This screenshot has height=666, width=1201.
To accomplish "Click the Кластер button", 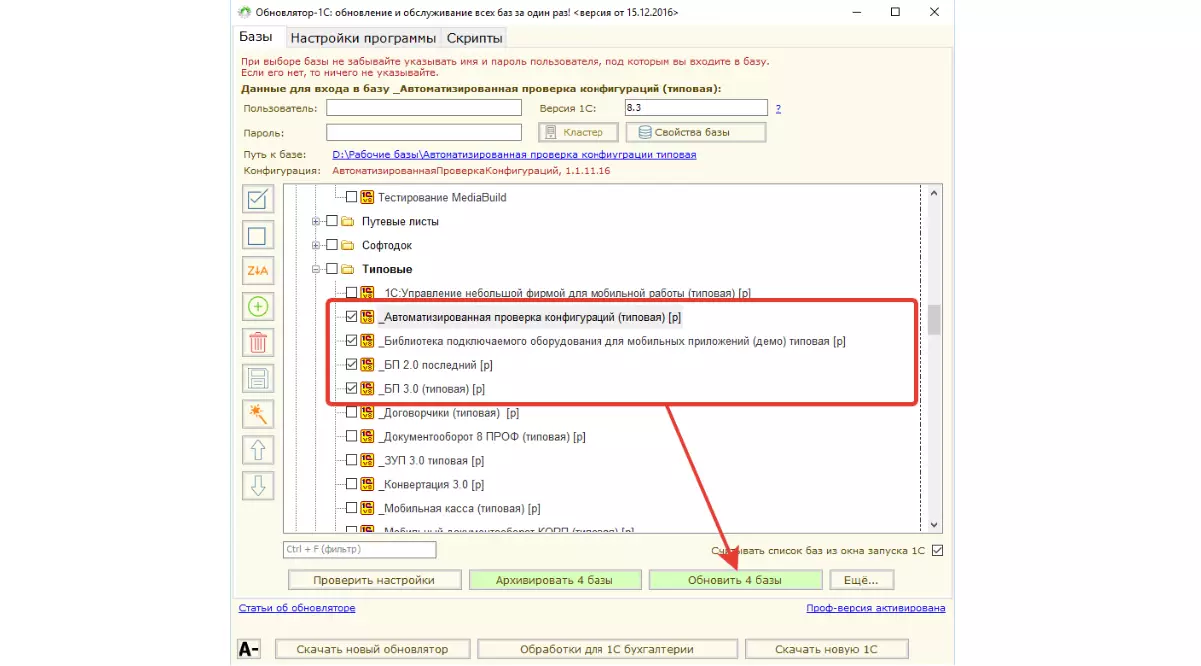I will coord(578,132).
